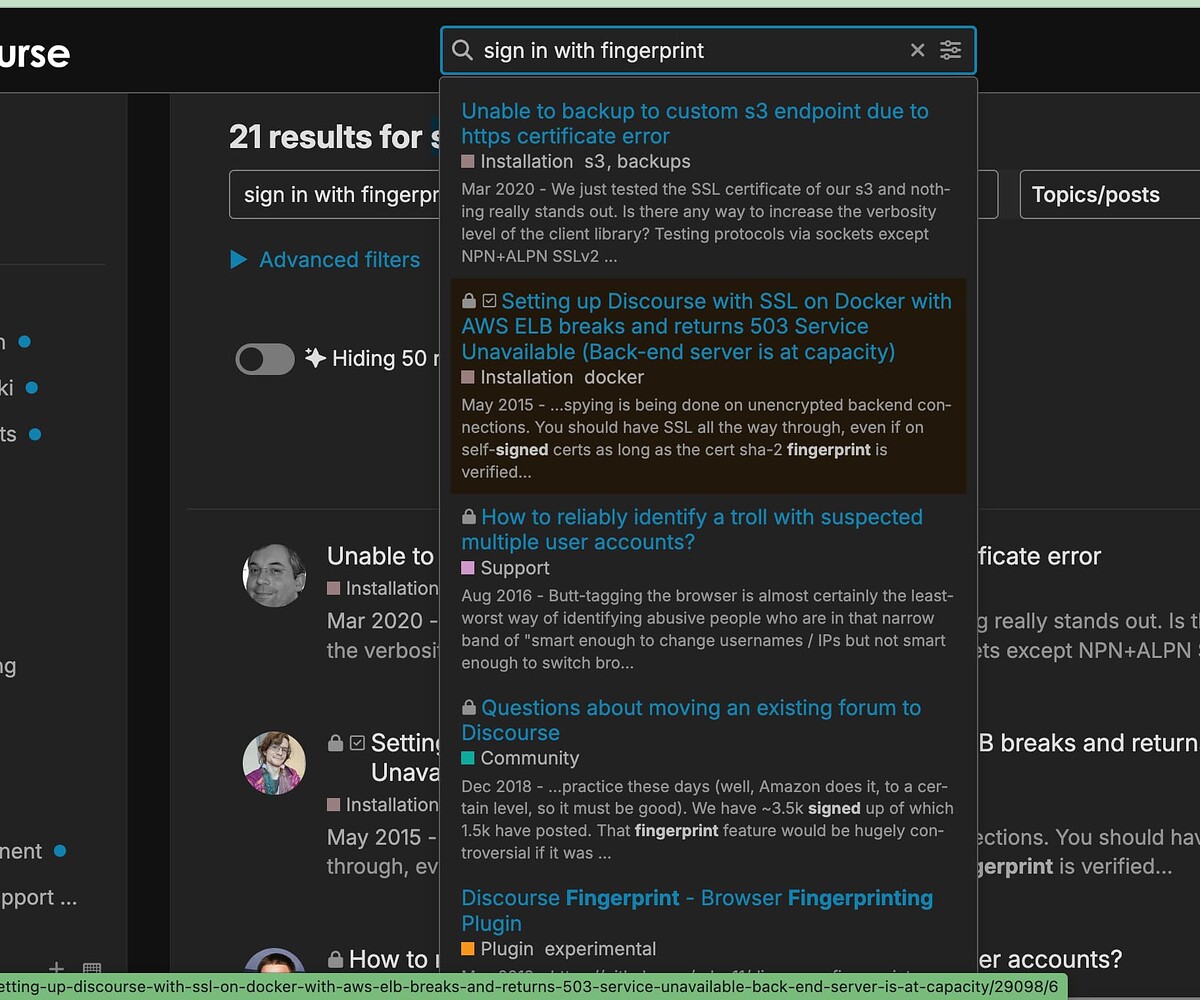Focus the top search input field
This screenshot has width=1200, height=1000.
coord(690,51)
